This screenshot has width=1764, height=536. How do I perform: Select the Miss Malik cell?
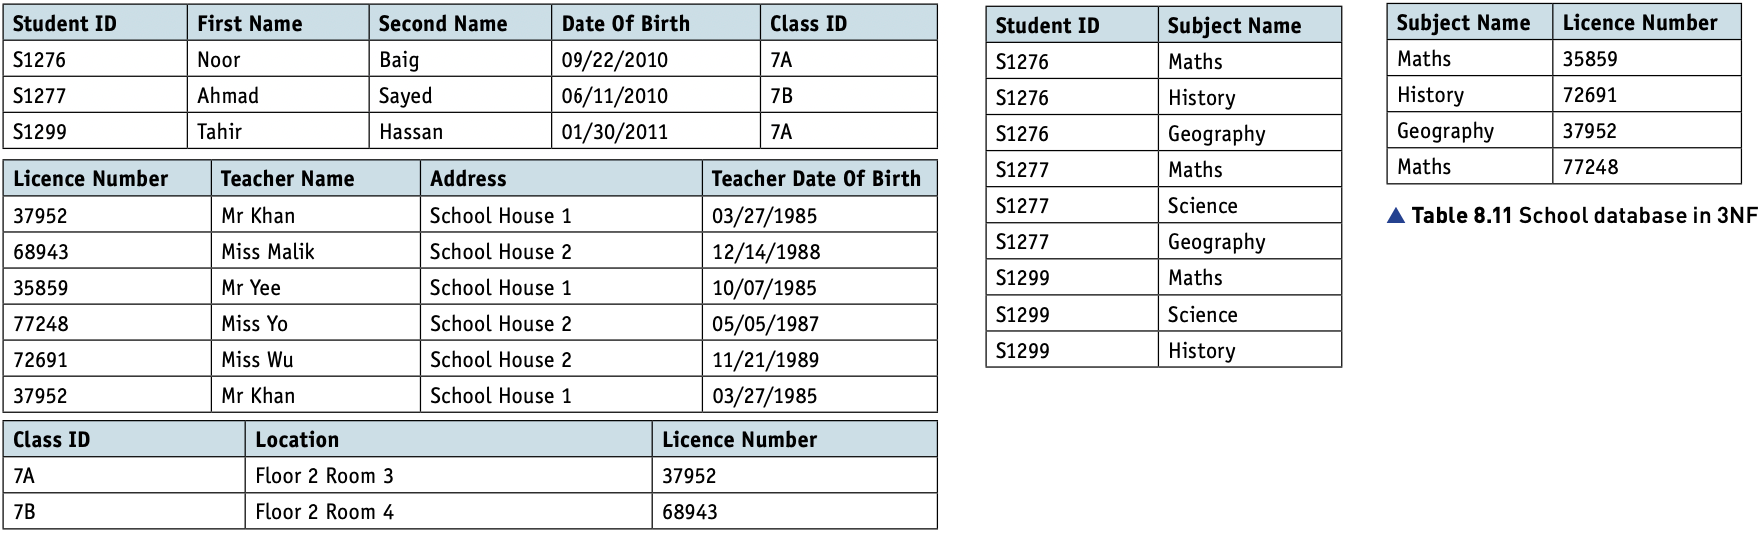click(x=316, y=251)
